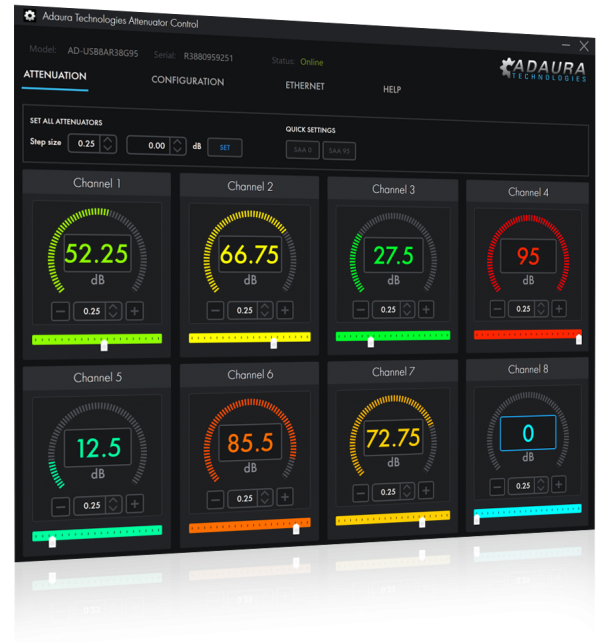Close the Attenuator Control window
This screenshot has height=643, width=600.
click(584, 46)
